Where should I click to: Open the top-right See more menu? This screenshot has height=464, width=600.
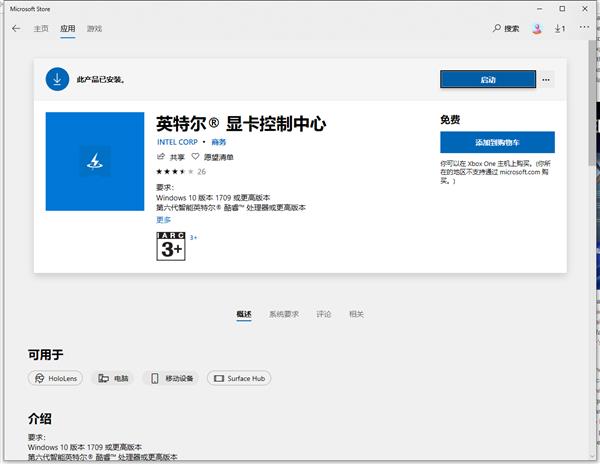coord(584,27)
